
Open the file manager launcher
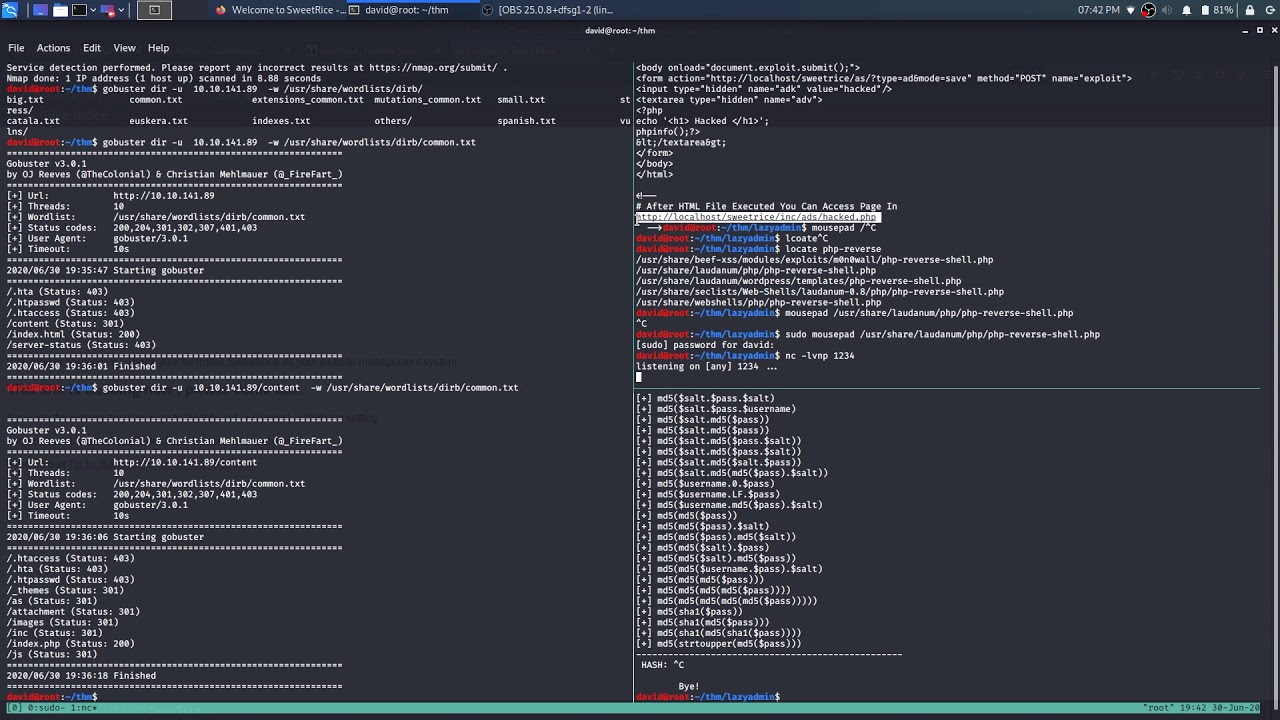pos(60,10)
